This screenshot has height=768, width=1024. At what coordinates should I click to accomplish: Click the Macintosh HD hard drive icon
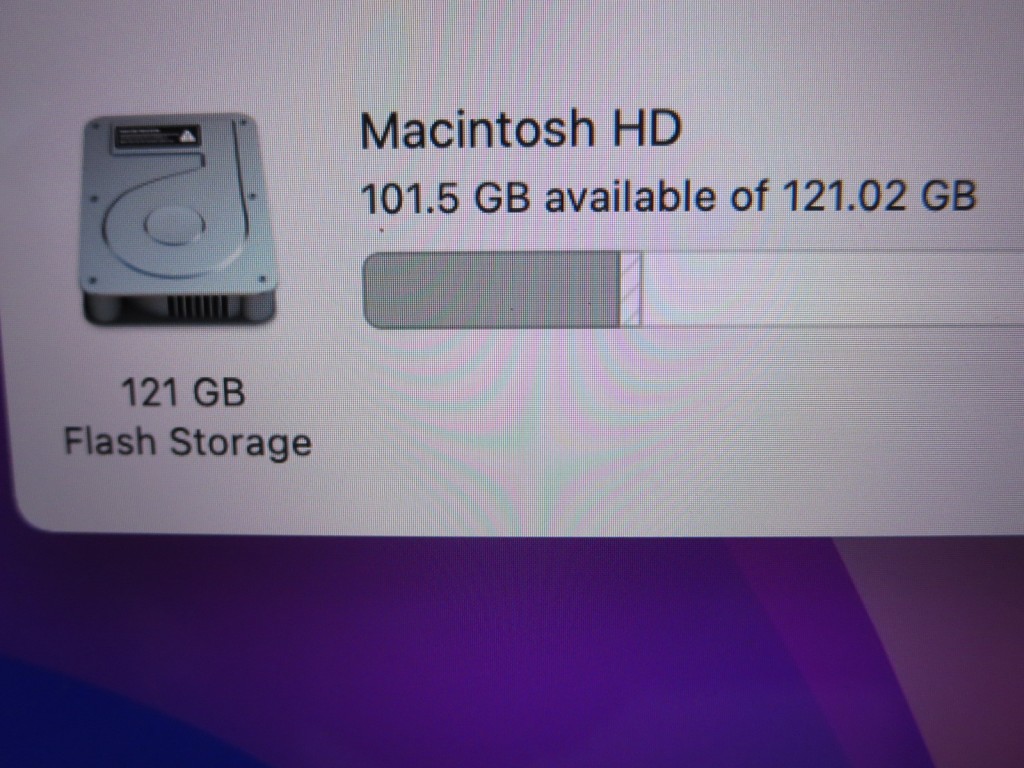pyautogui.click(x=178, y=219)
